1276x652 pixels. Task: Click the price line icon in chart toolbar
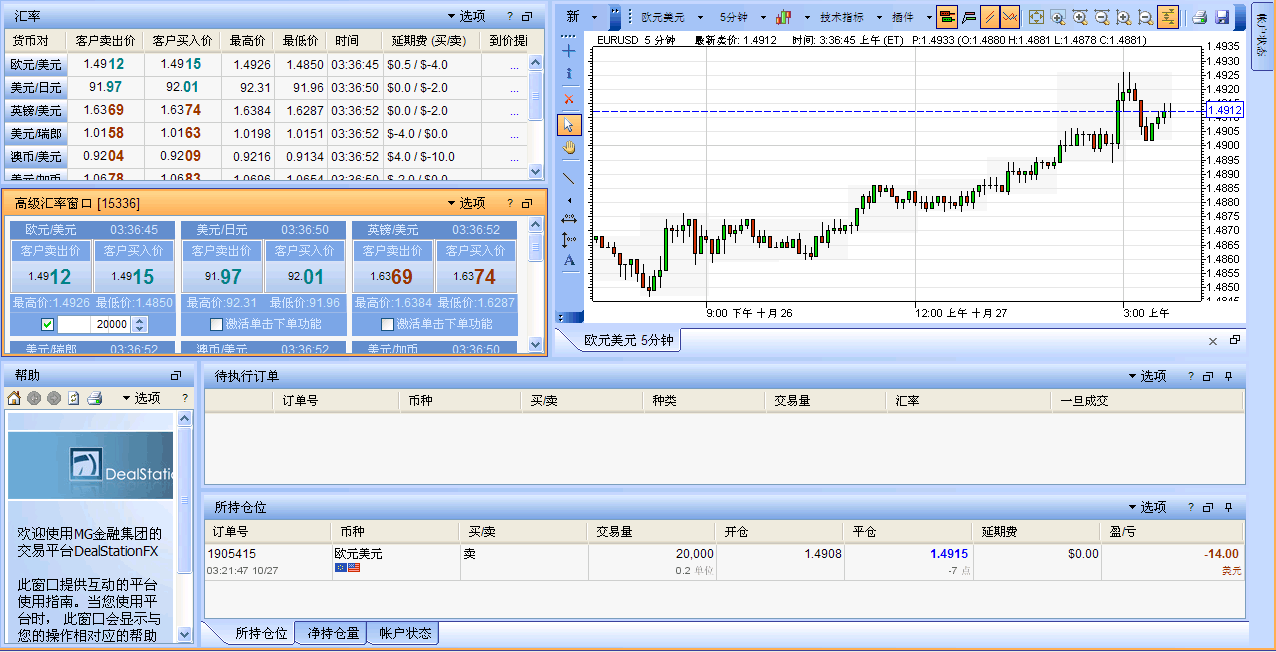tap(969, 17)
